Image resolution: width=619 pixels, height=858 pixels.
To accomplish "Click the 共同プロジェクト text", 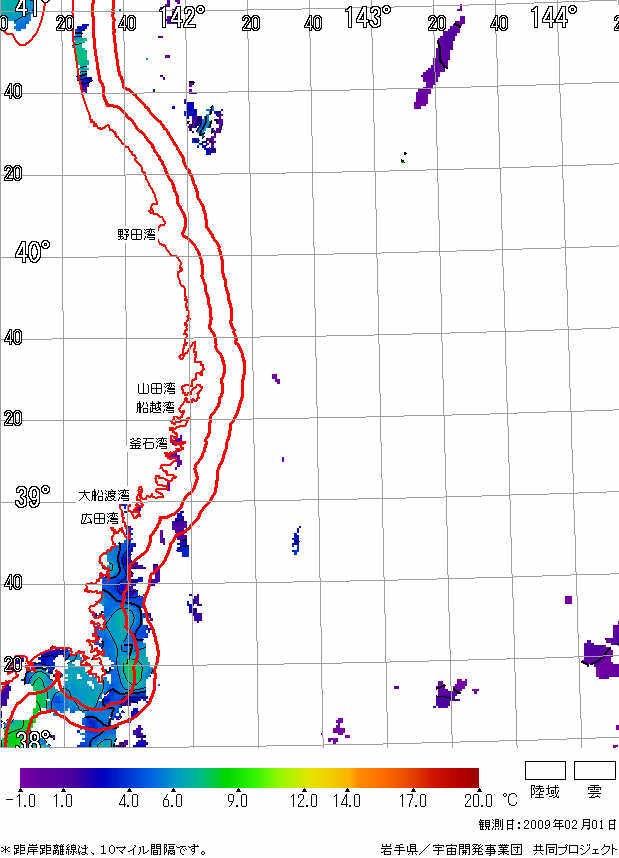I will [x=576, y=850].
